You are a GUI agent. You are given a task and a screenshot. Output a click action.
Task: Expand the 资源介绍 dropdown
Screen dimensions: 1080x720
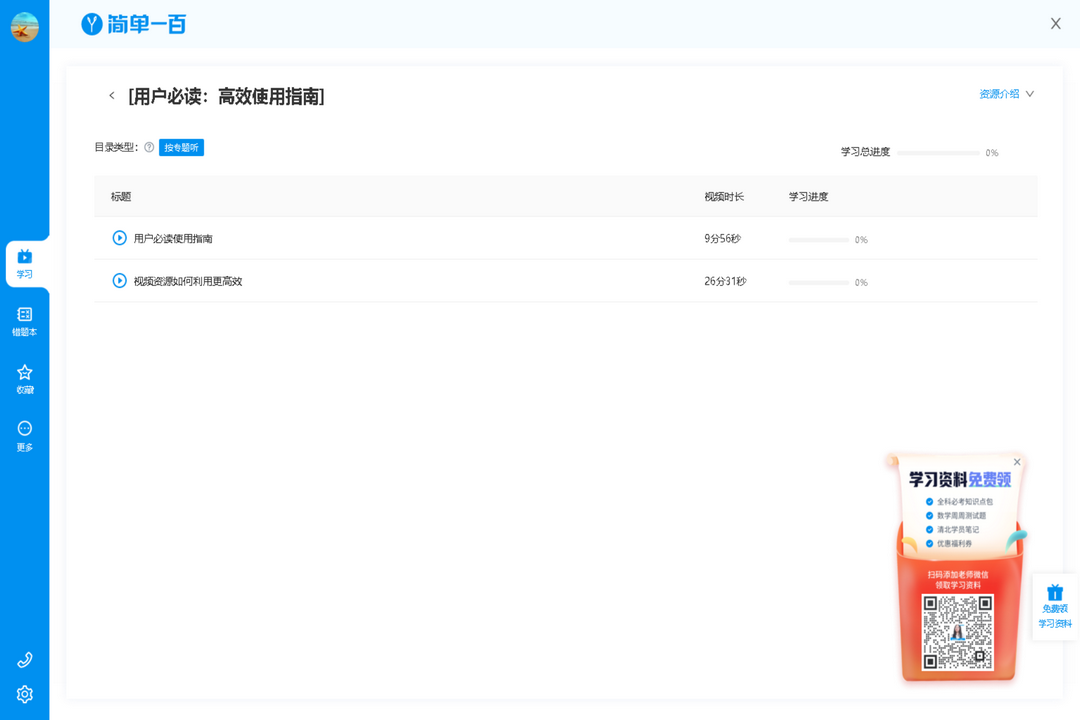[1005, 91]
